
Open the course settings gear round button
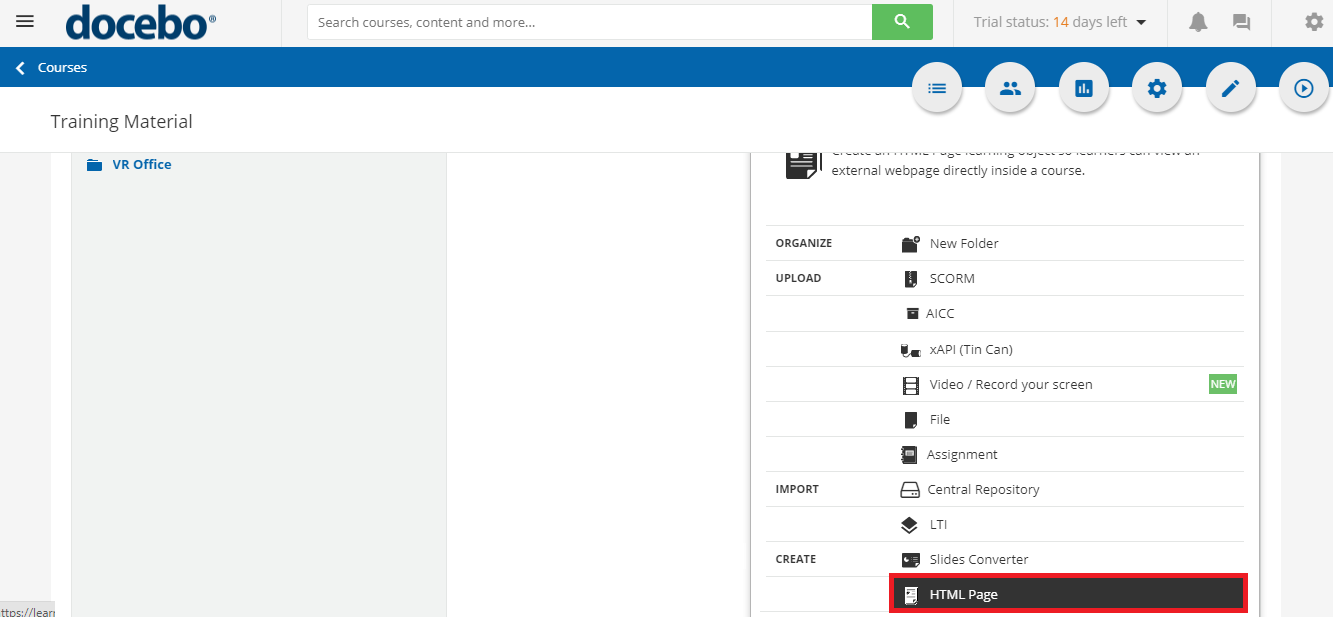coord(1157,88)
